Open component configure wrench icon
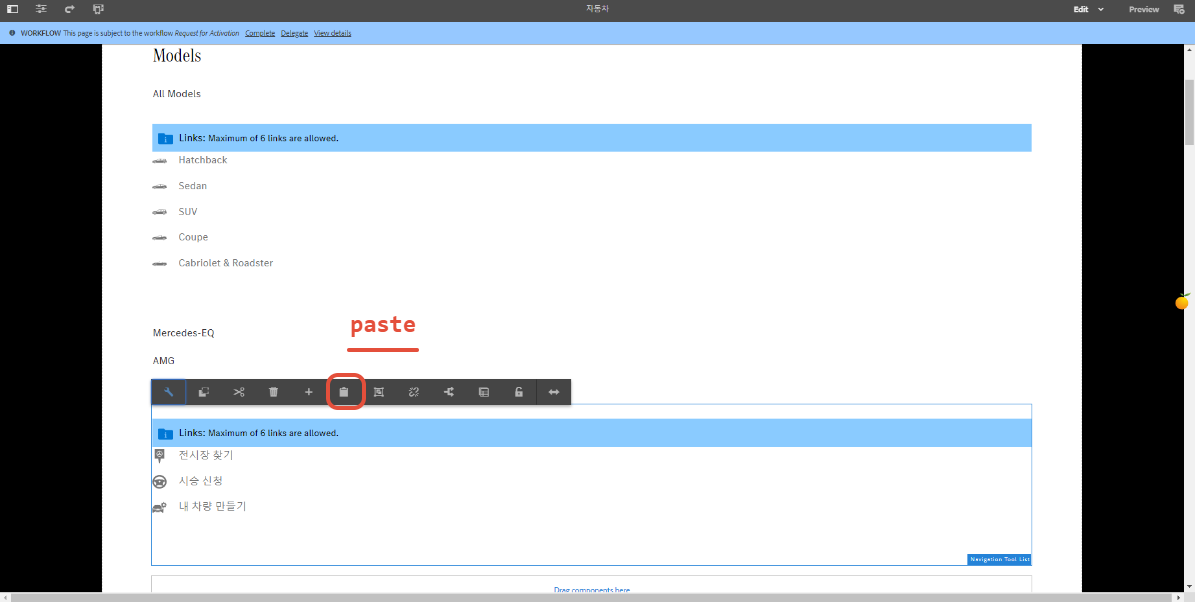 coord(168,392)
